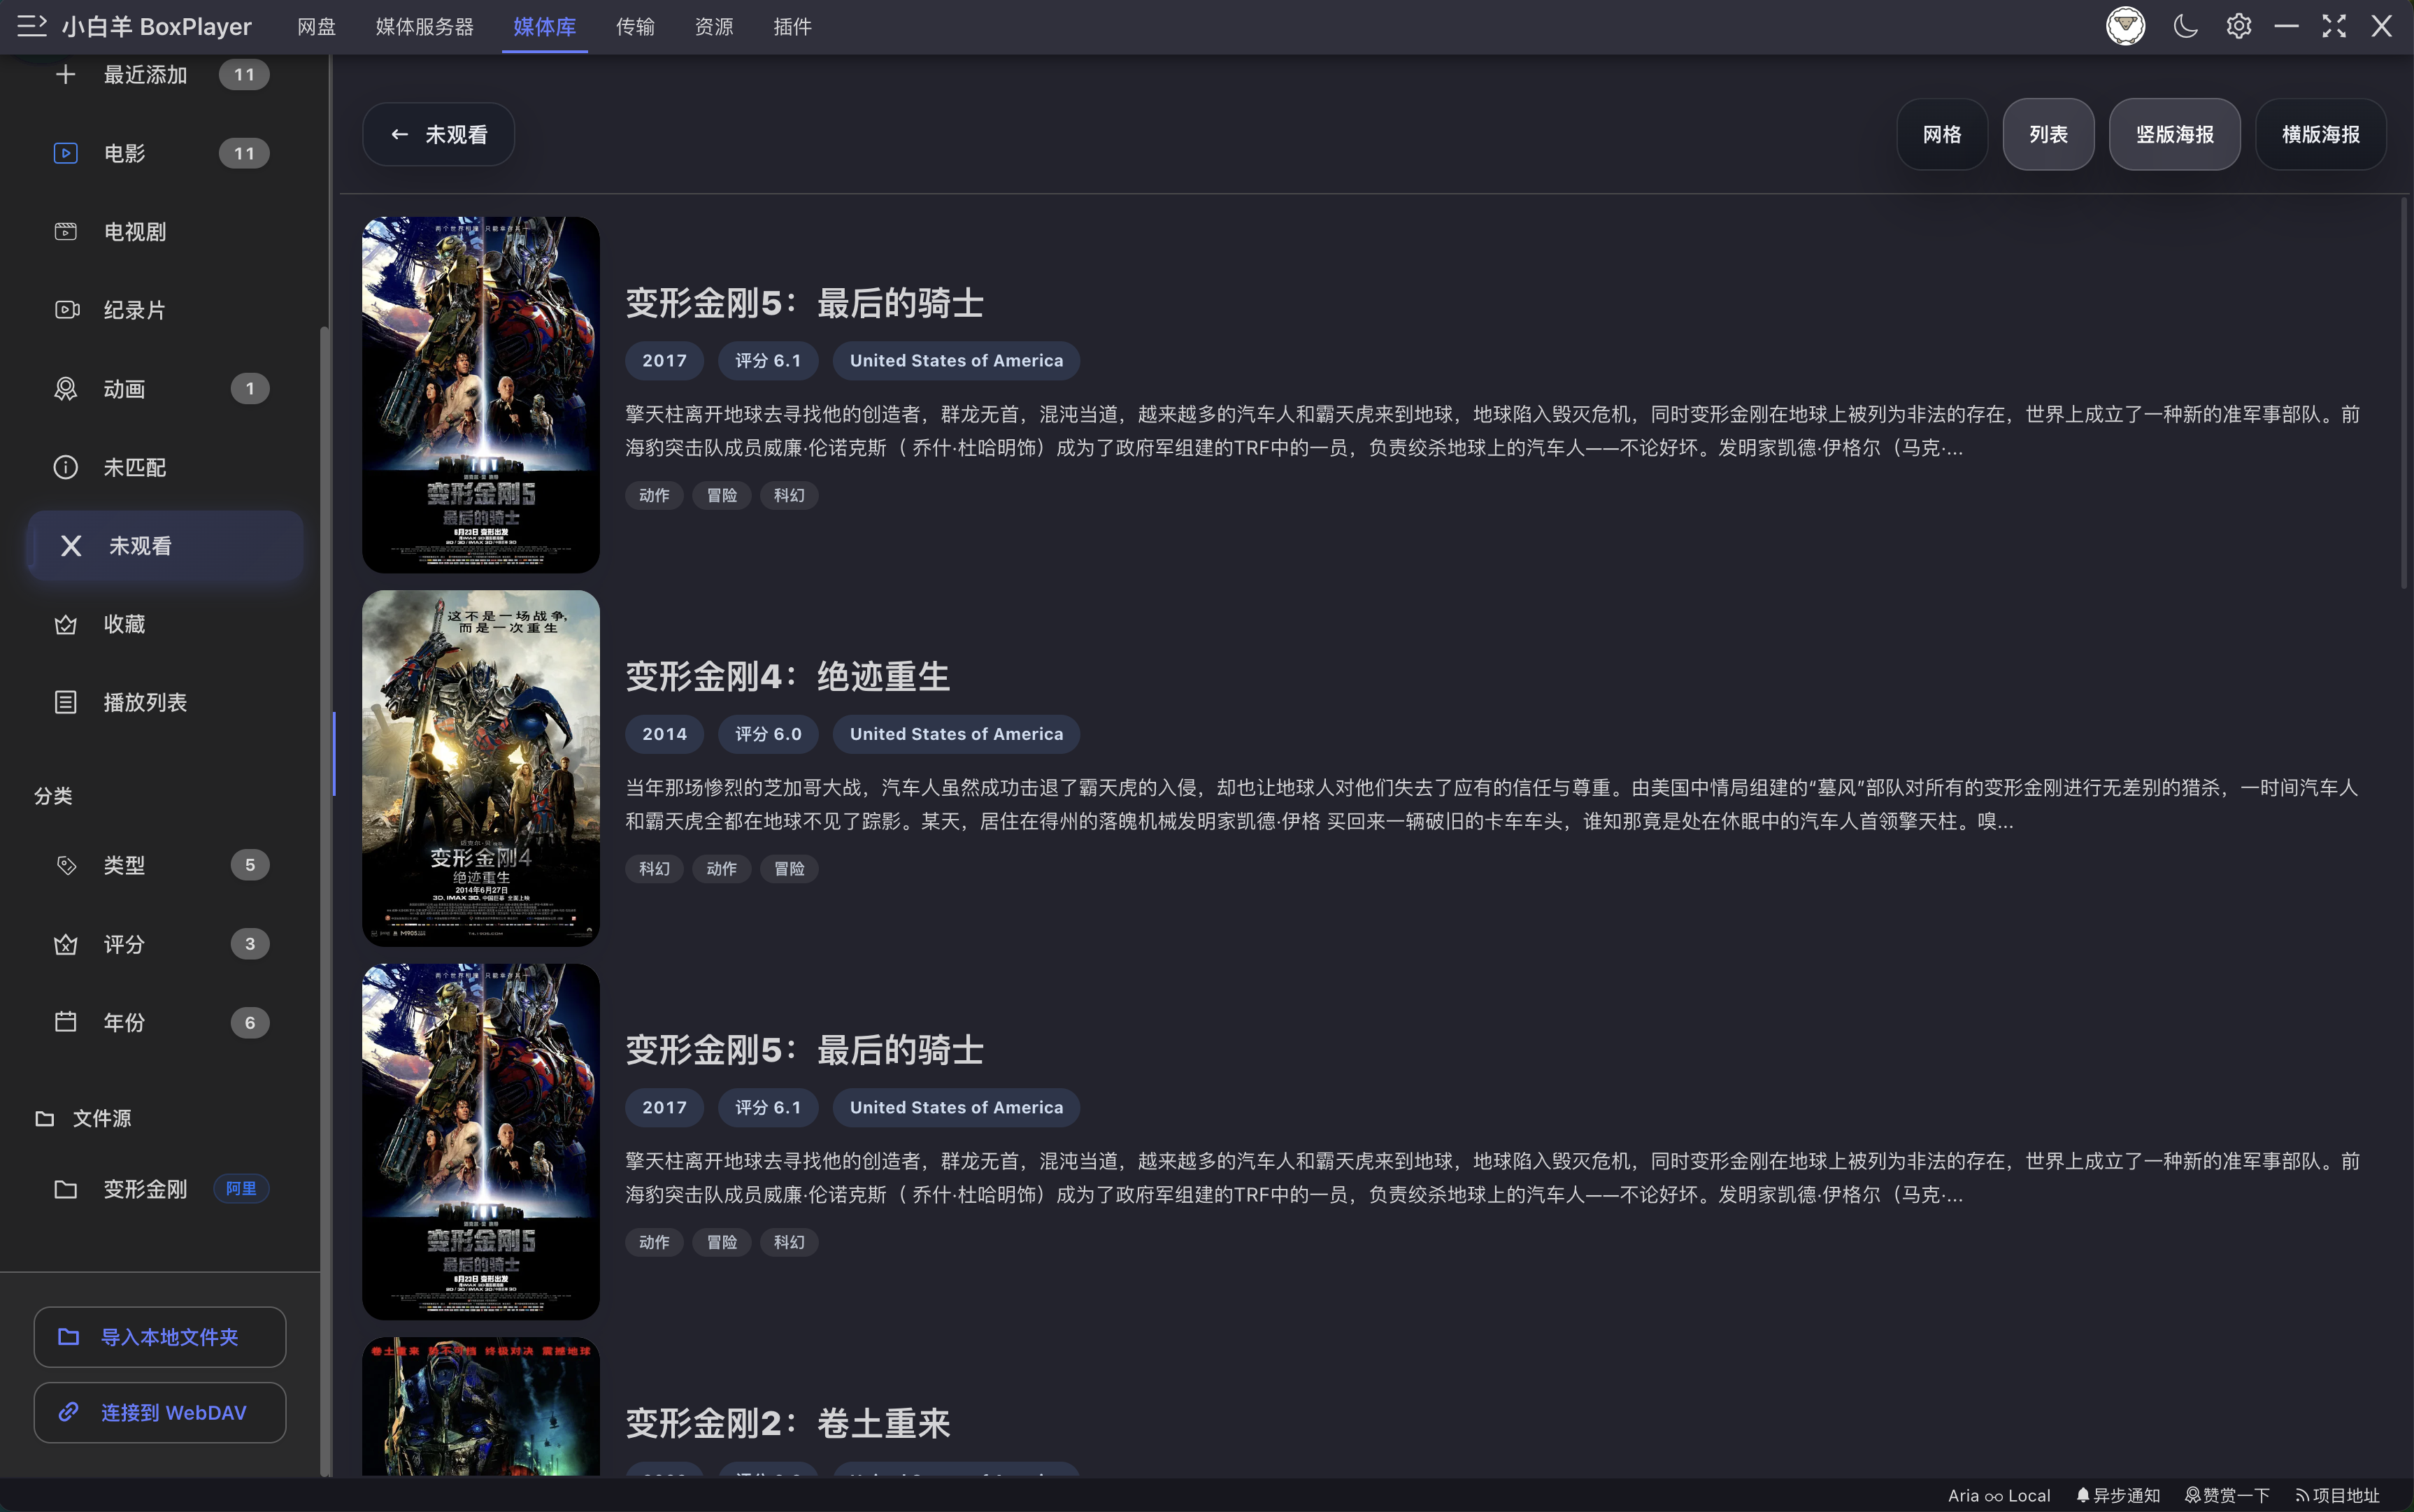2414x1512 pixels.
Task: Click the 11 count badge beside 最近添加
Action: coord(244,75)
